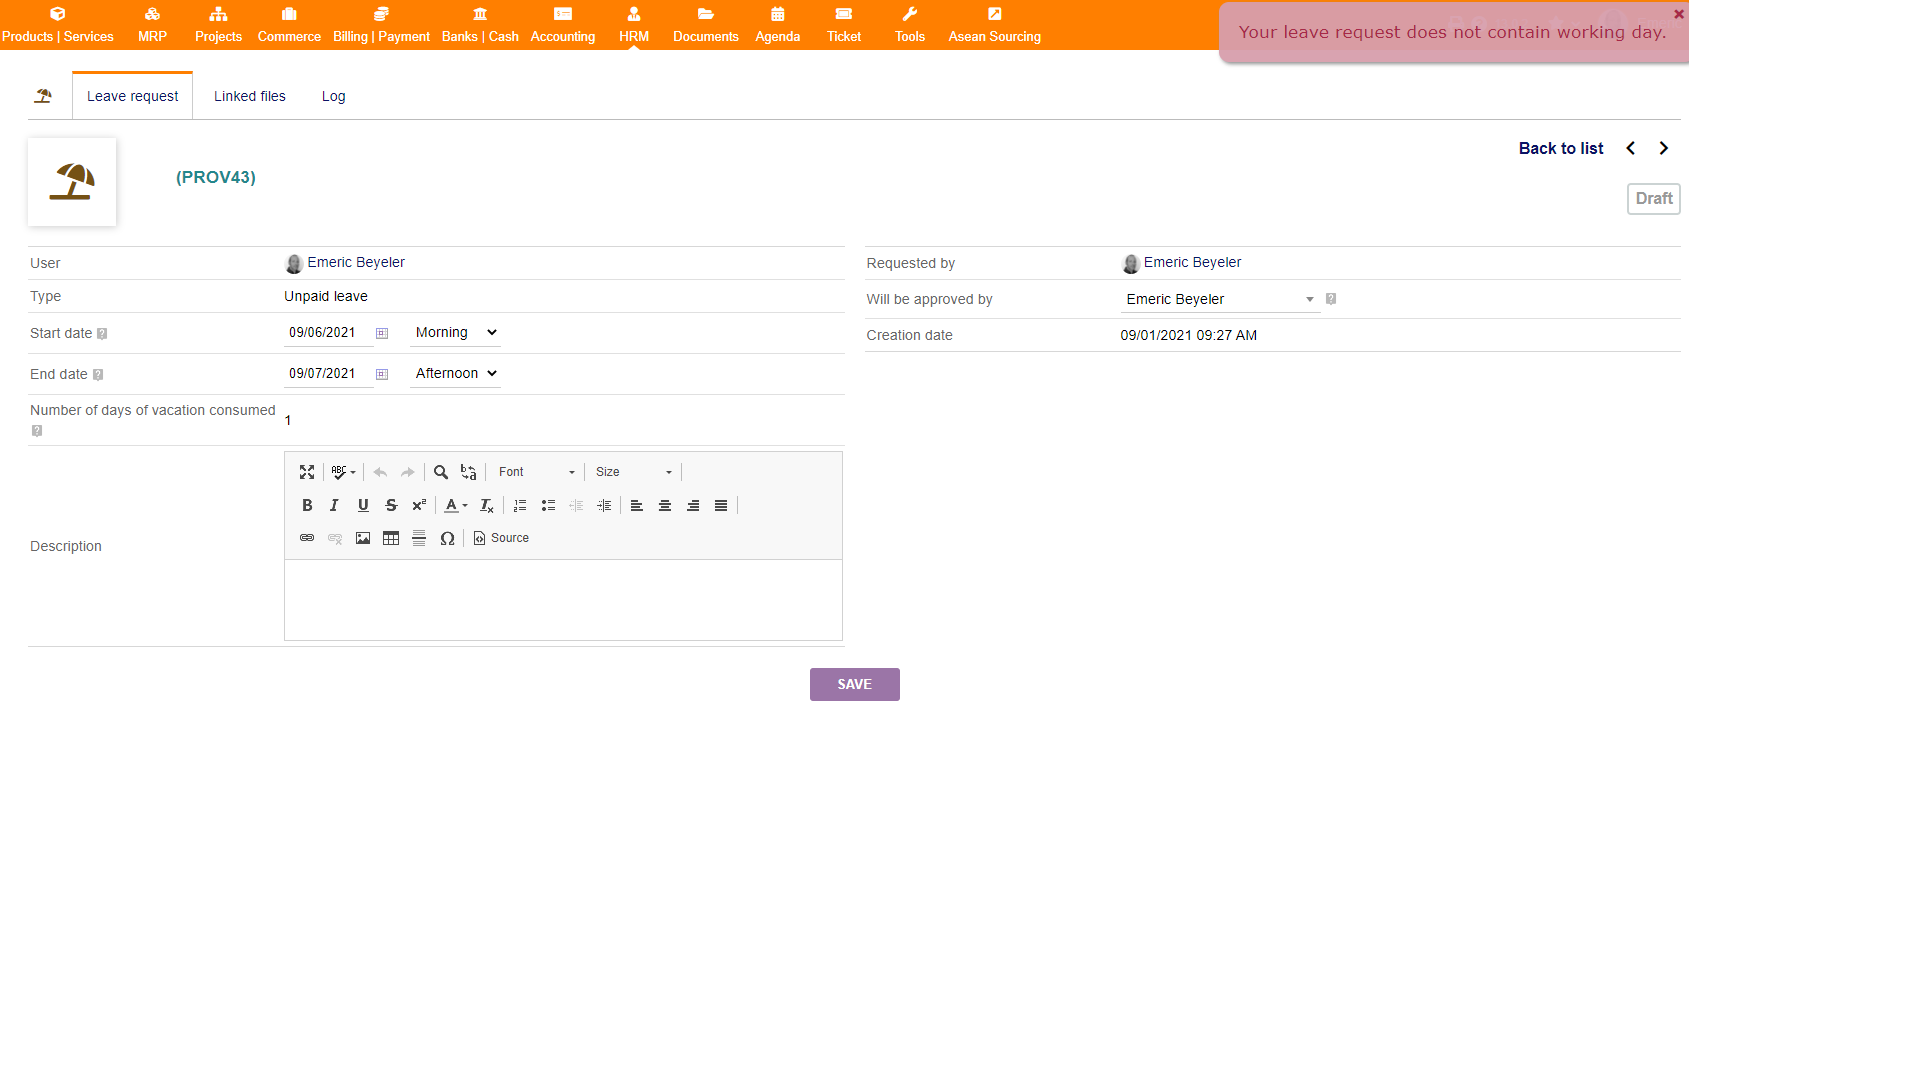Open Find in the description editor
The width and height of the screenshot is (1920, 1080).
tap(441, 472)
